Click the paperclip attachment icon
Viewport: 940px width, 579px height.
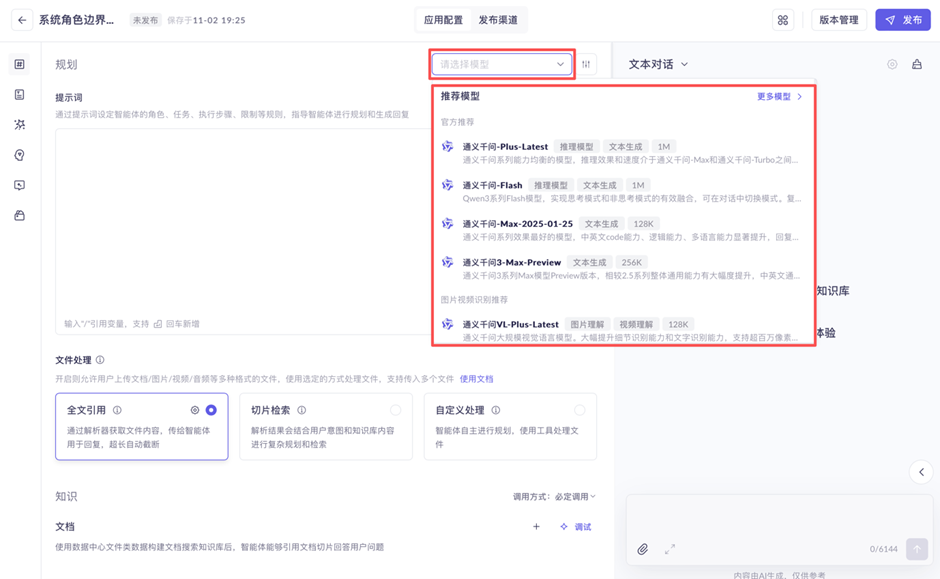(643, 549)
